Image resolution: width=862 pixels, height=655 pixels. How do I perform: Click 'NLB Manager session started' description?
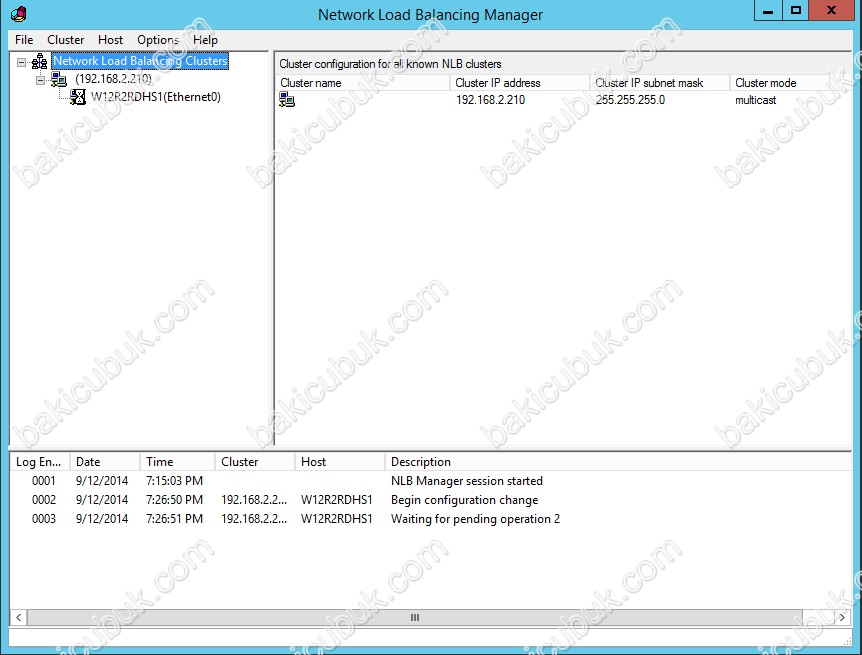[x=467, y=481]
